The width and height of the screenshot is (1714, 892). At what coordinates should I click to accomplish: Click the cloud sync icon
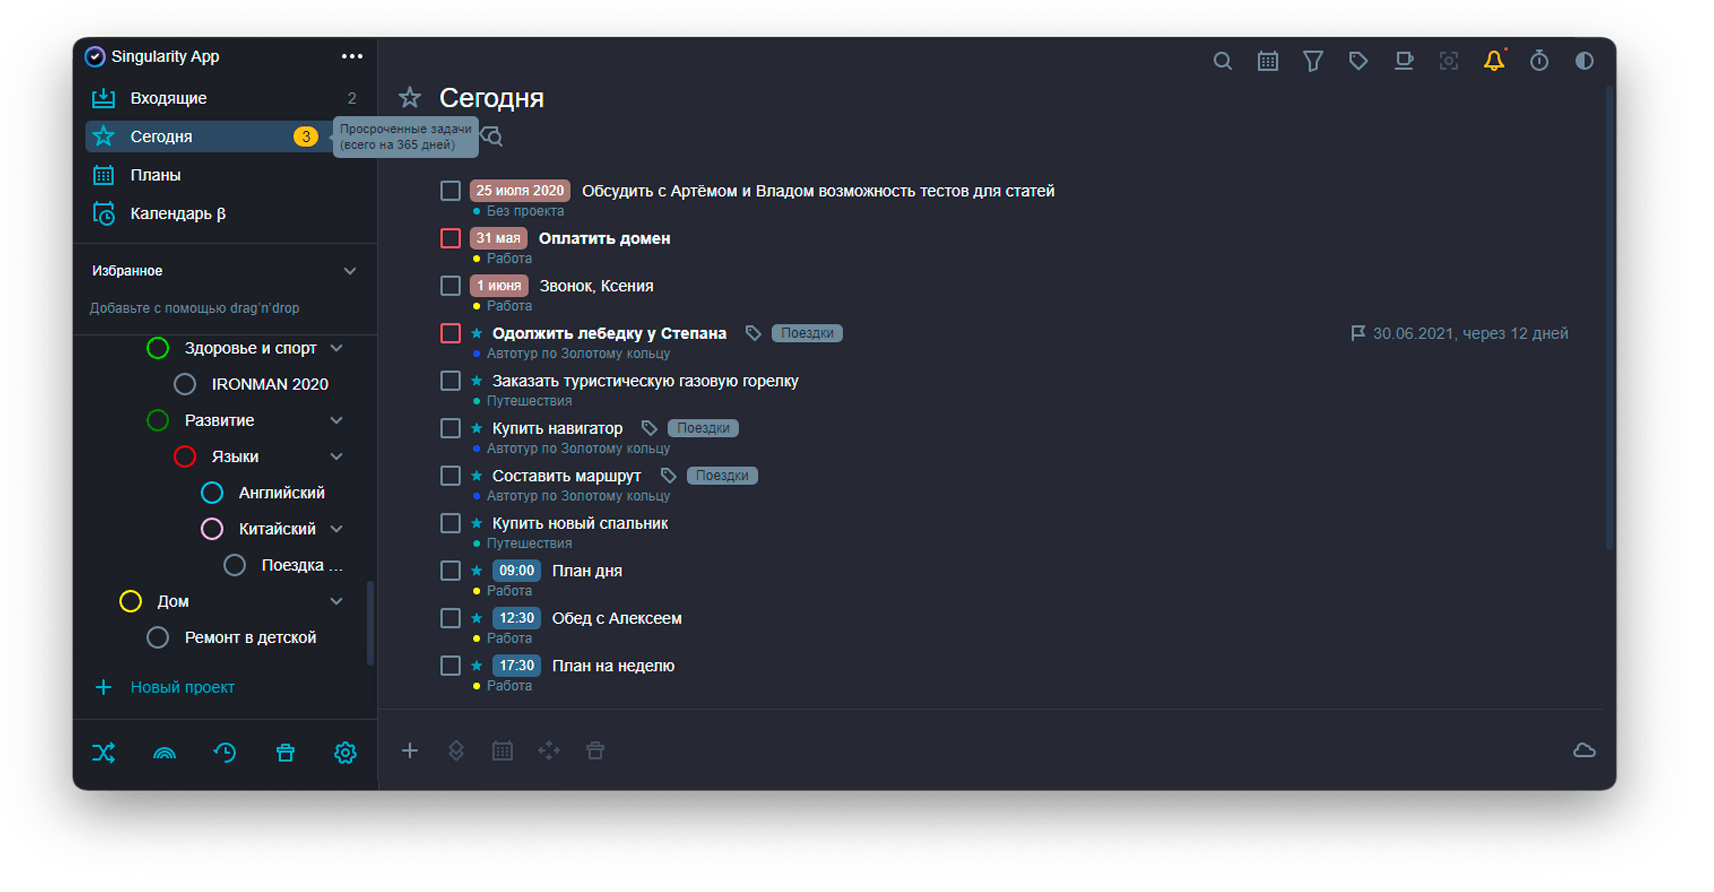coord(1584,750)
